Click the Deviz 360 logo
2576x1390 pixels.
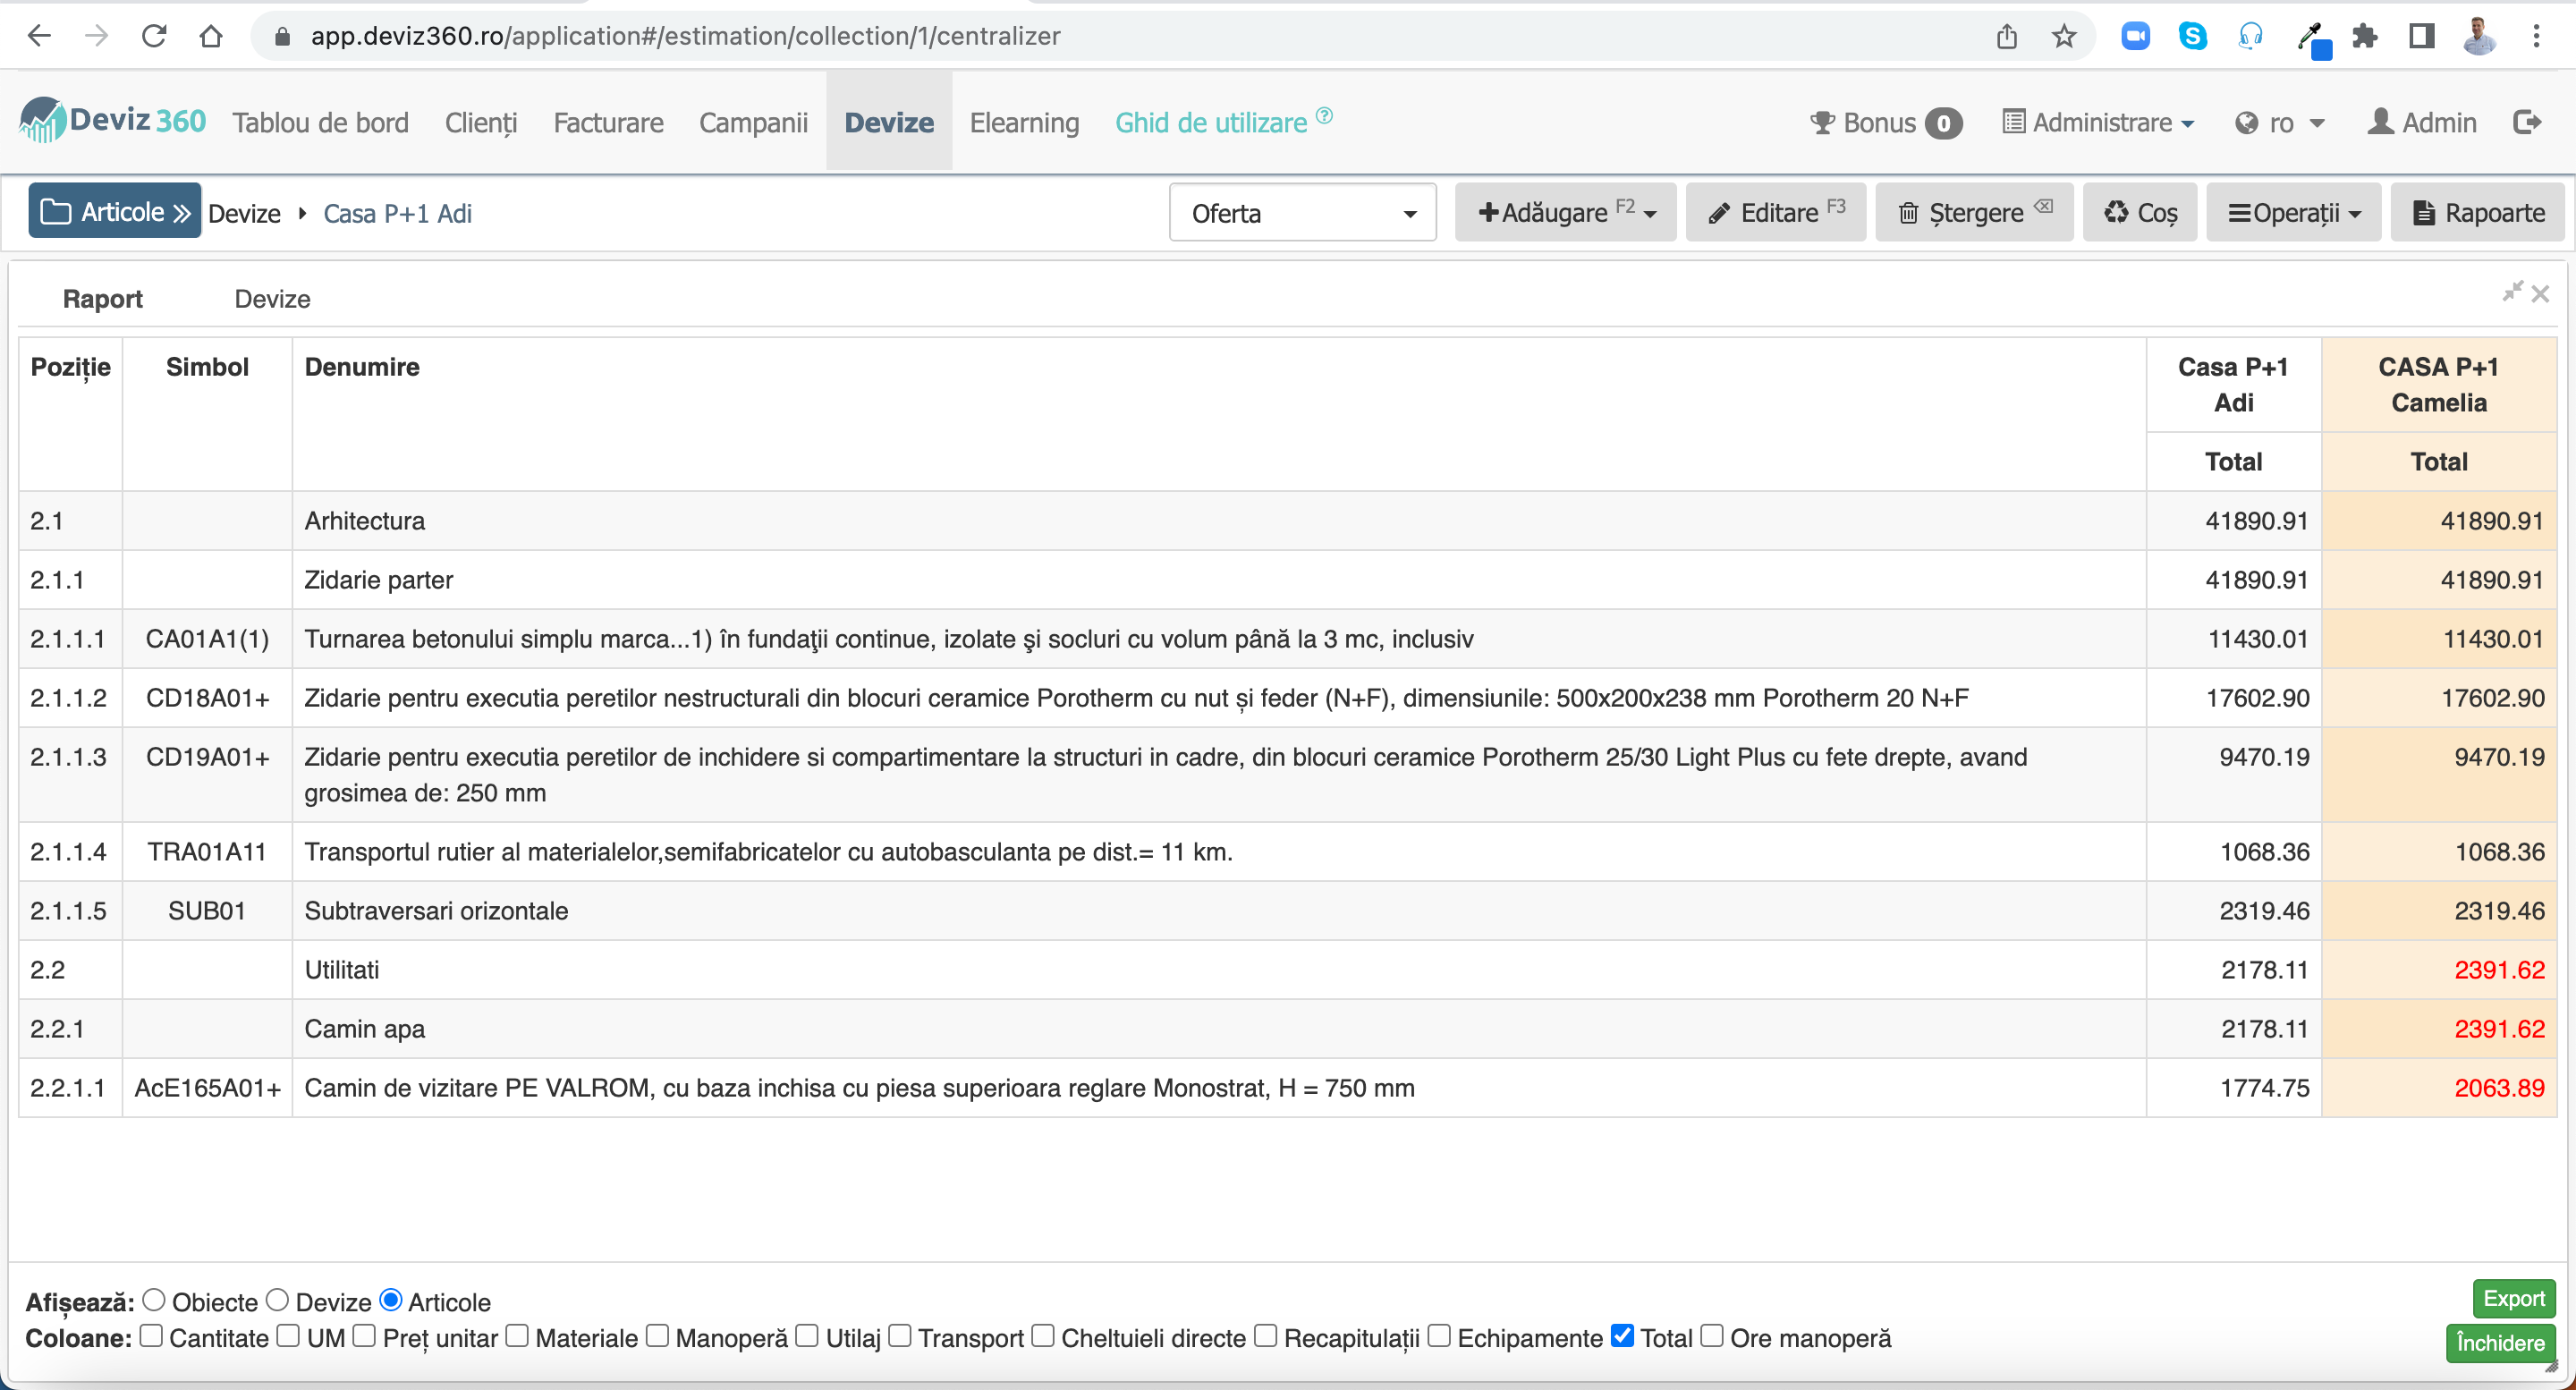112,121
